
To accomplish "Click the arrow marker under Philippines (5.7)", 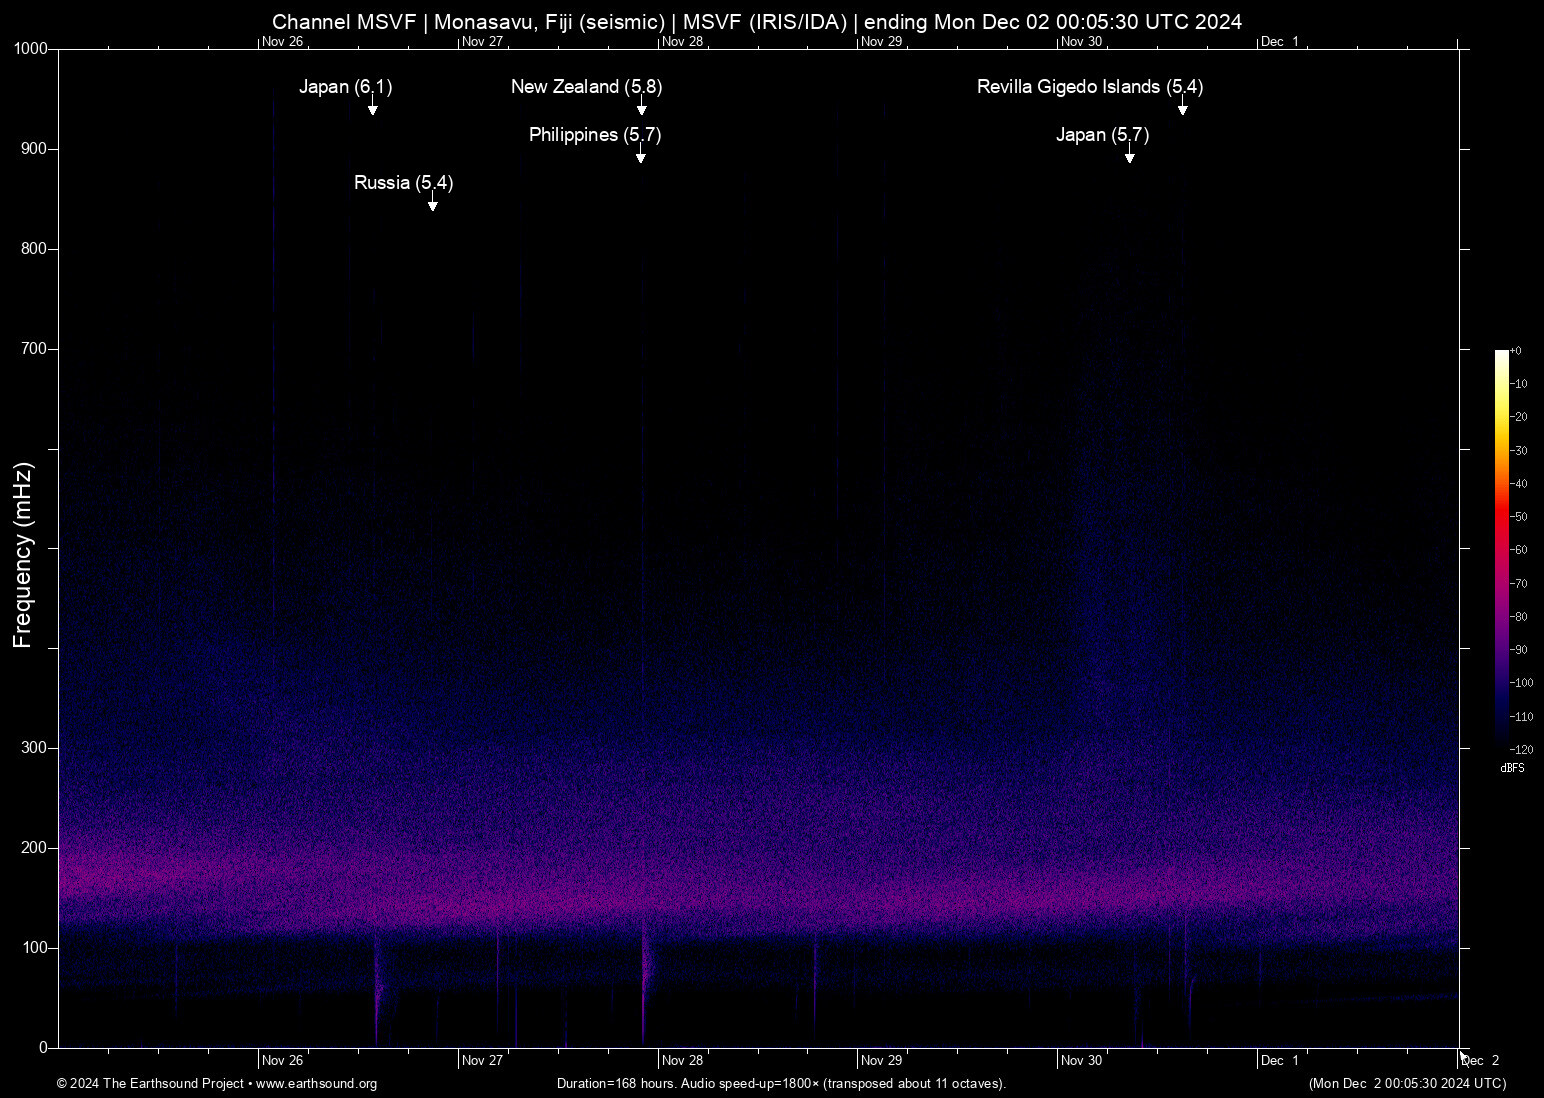I will click(x=641, y=154).
